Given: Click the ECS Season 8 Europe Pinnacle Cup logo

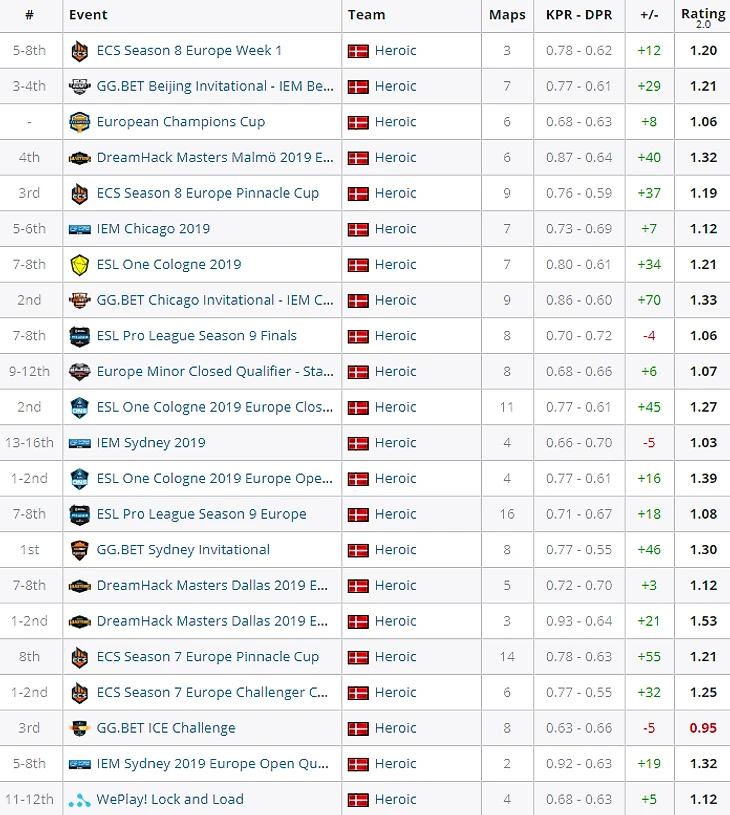Looking at the screenshot, I should (80, 193).
